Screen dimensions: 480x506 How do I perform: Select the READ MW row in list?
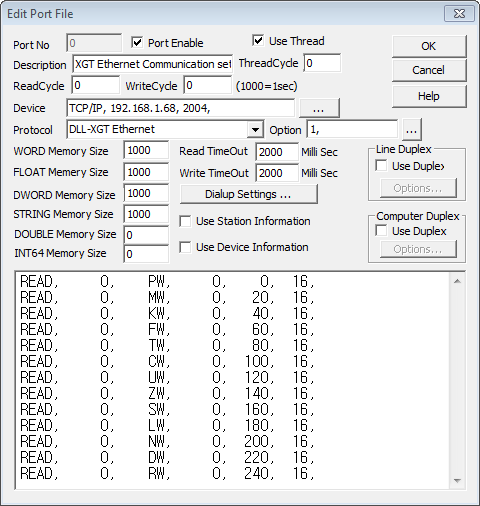pos(167,297)
